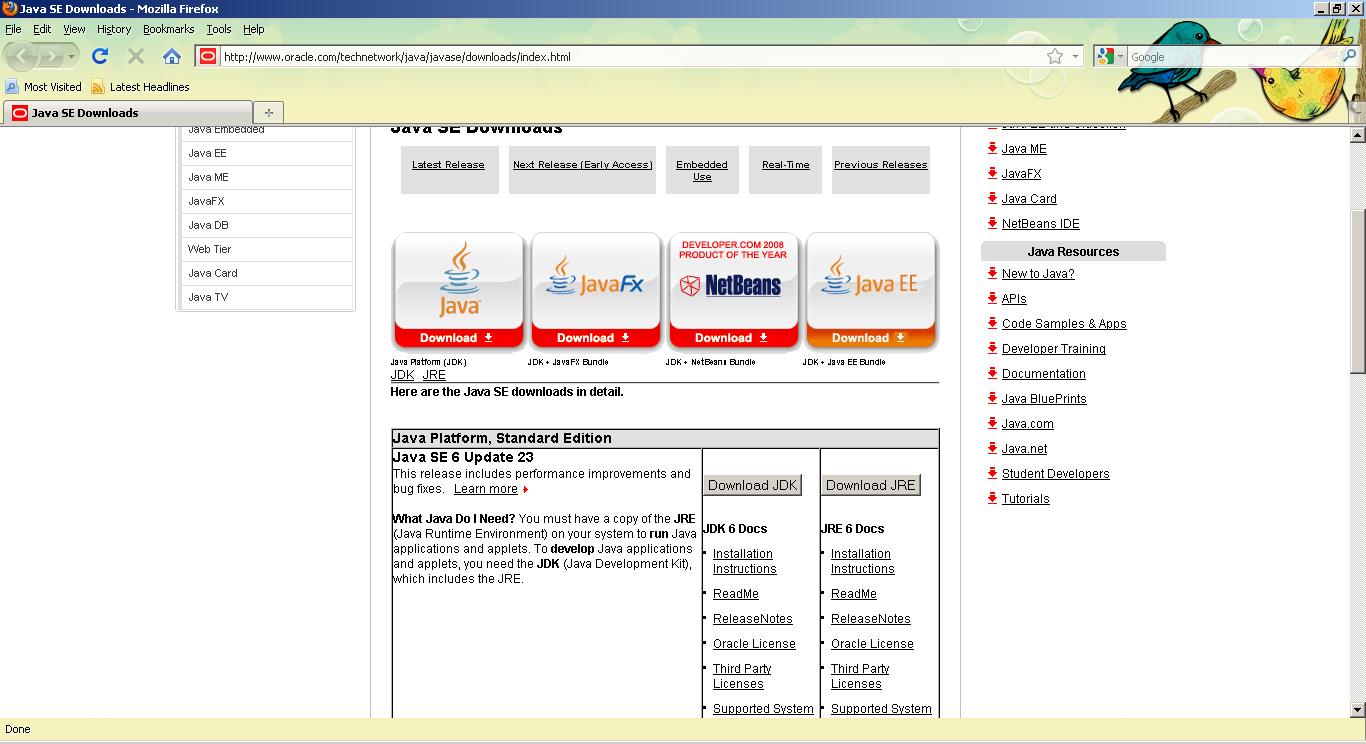Image resolution: width=1366 pixels, height=744 pixels.
Task: Go to the Firefox Home page
Action: (172, 56)
